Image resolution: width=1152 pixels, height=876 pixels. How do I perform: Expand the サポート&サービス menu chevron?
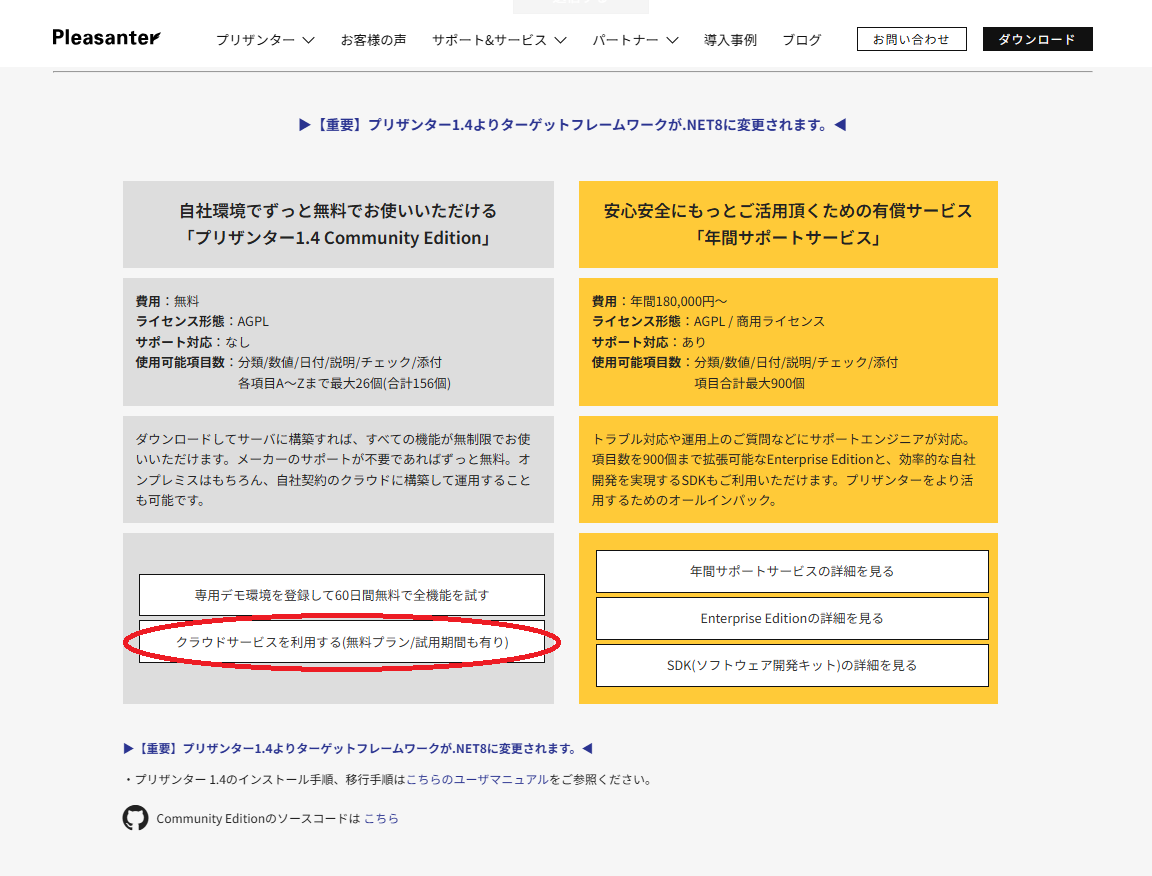point(561,40)
